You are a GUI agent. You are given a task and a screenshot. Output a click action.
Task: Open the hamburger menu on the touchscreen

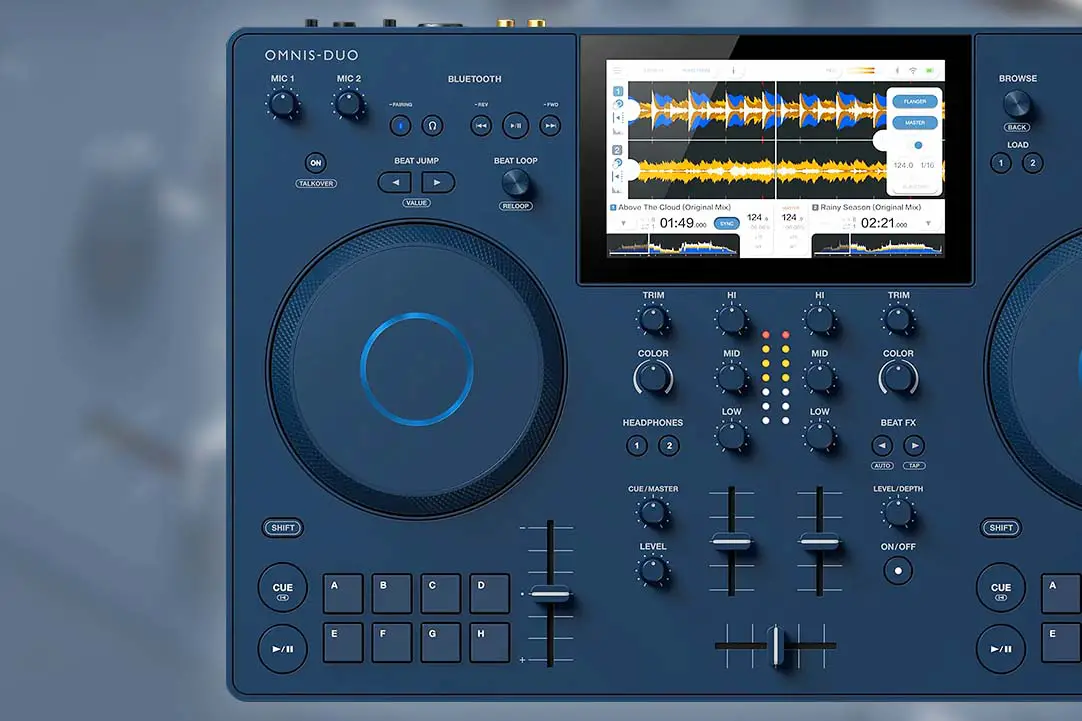pyautogui.click(x=615, y=69)
